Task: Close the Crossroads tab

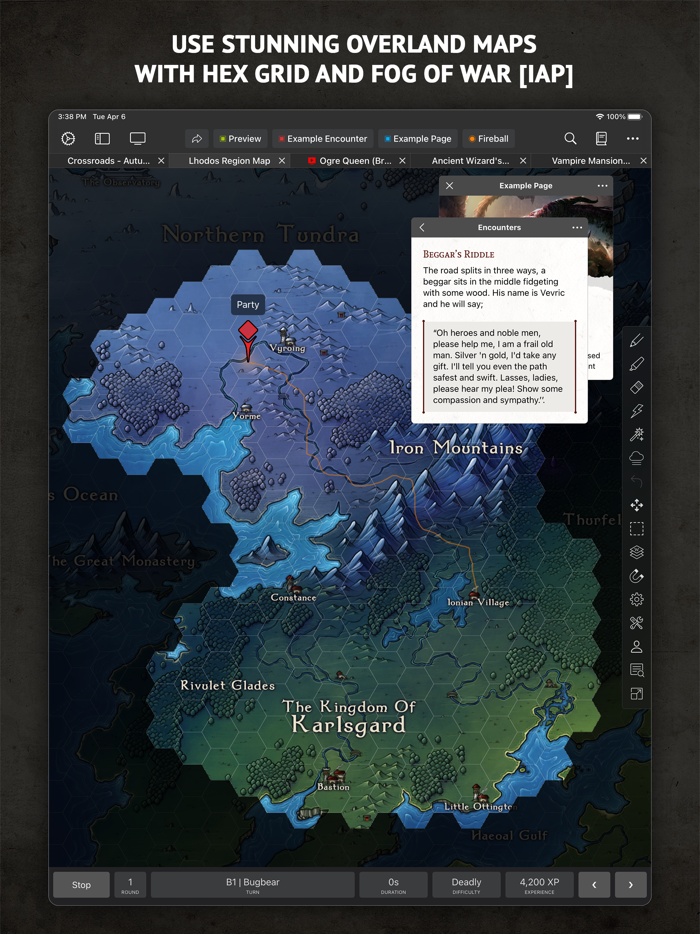Action: [x=161, y=161]
